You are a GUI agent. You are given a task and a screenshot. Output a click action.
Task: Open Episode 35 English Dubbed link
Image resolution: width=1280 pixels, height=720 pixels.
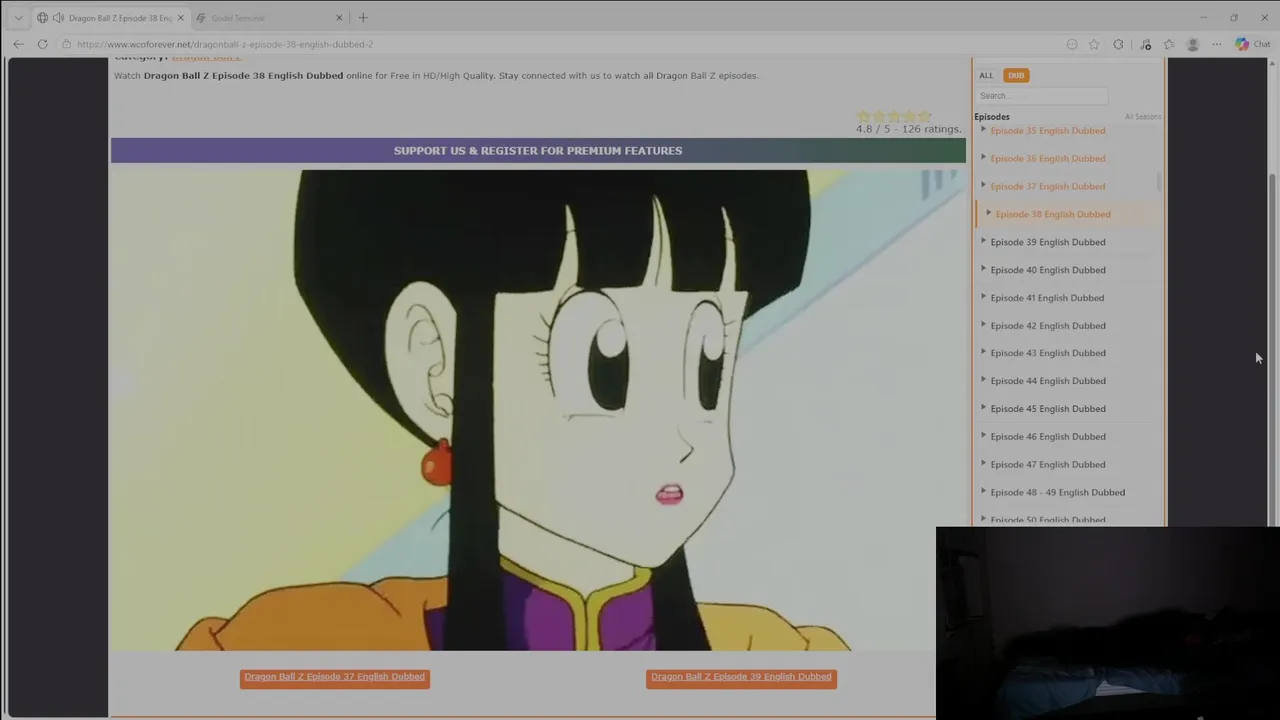(1048, 131)
